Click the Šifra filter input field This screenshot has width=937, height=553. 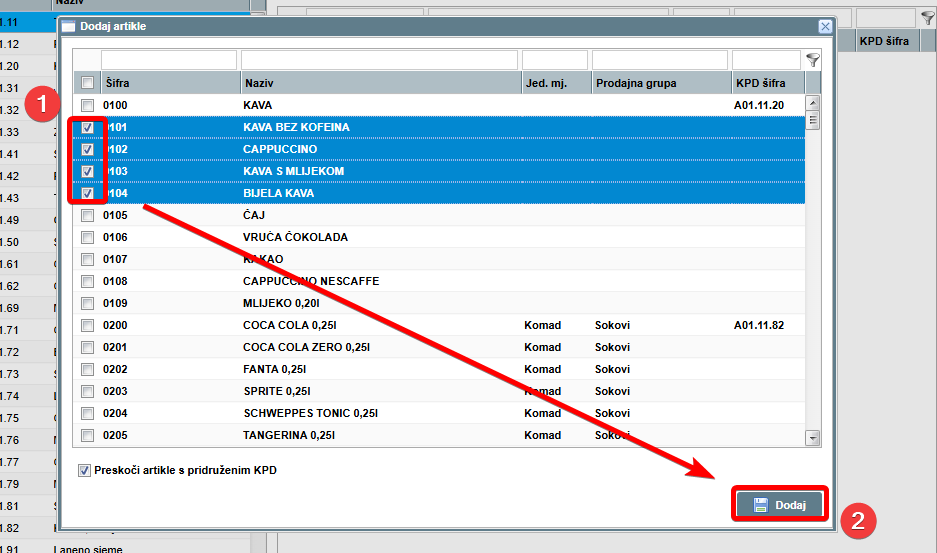click(168, 60)
